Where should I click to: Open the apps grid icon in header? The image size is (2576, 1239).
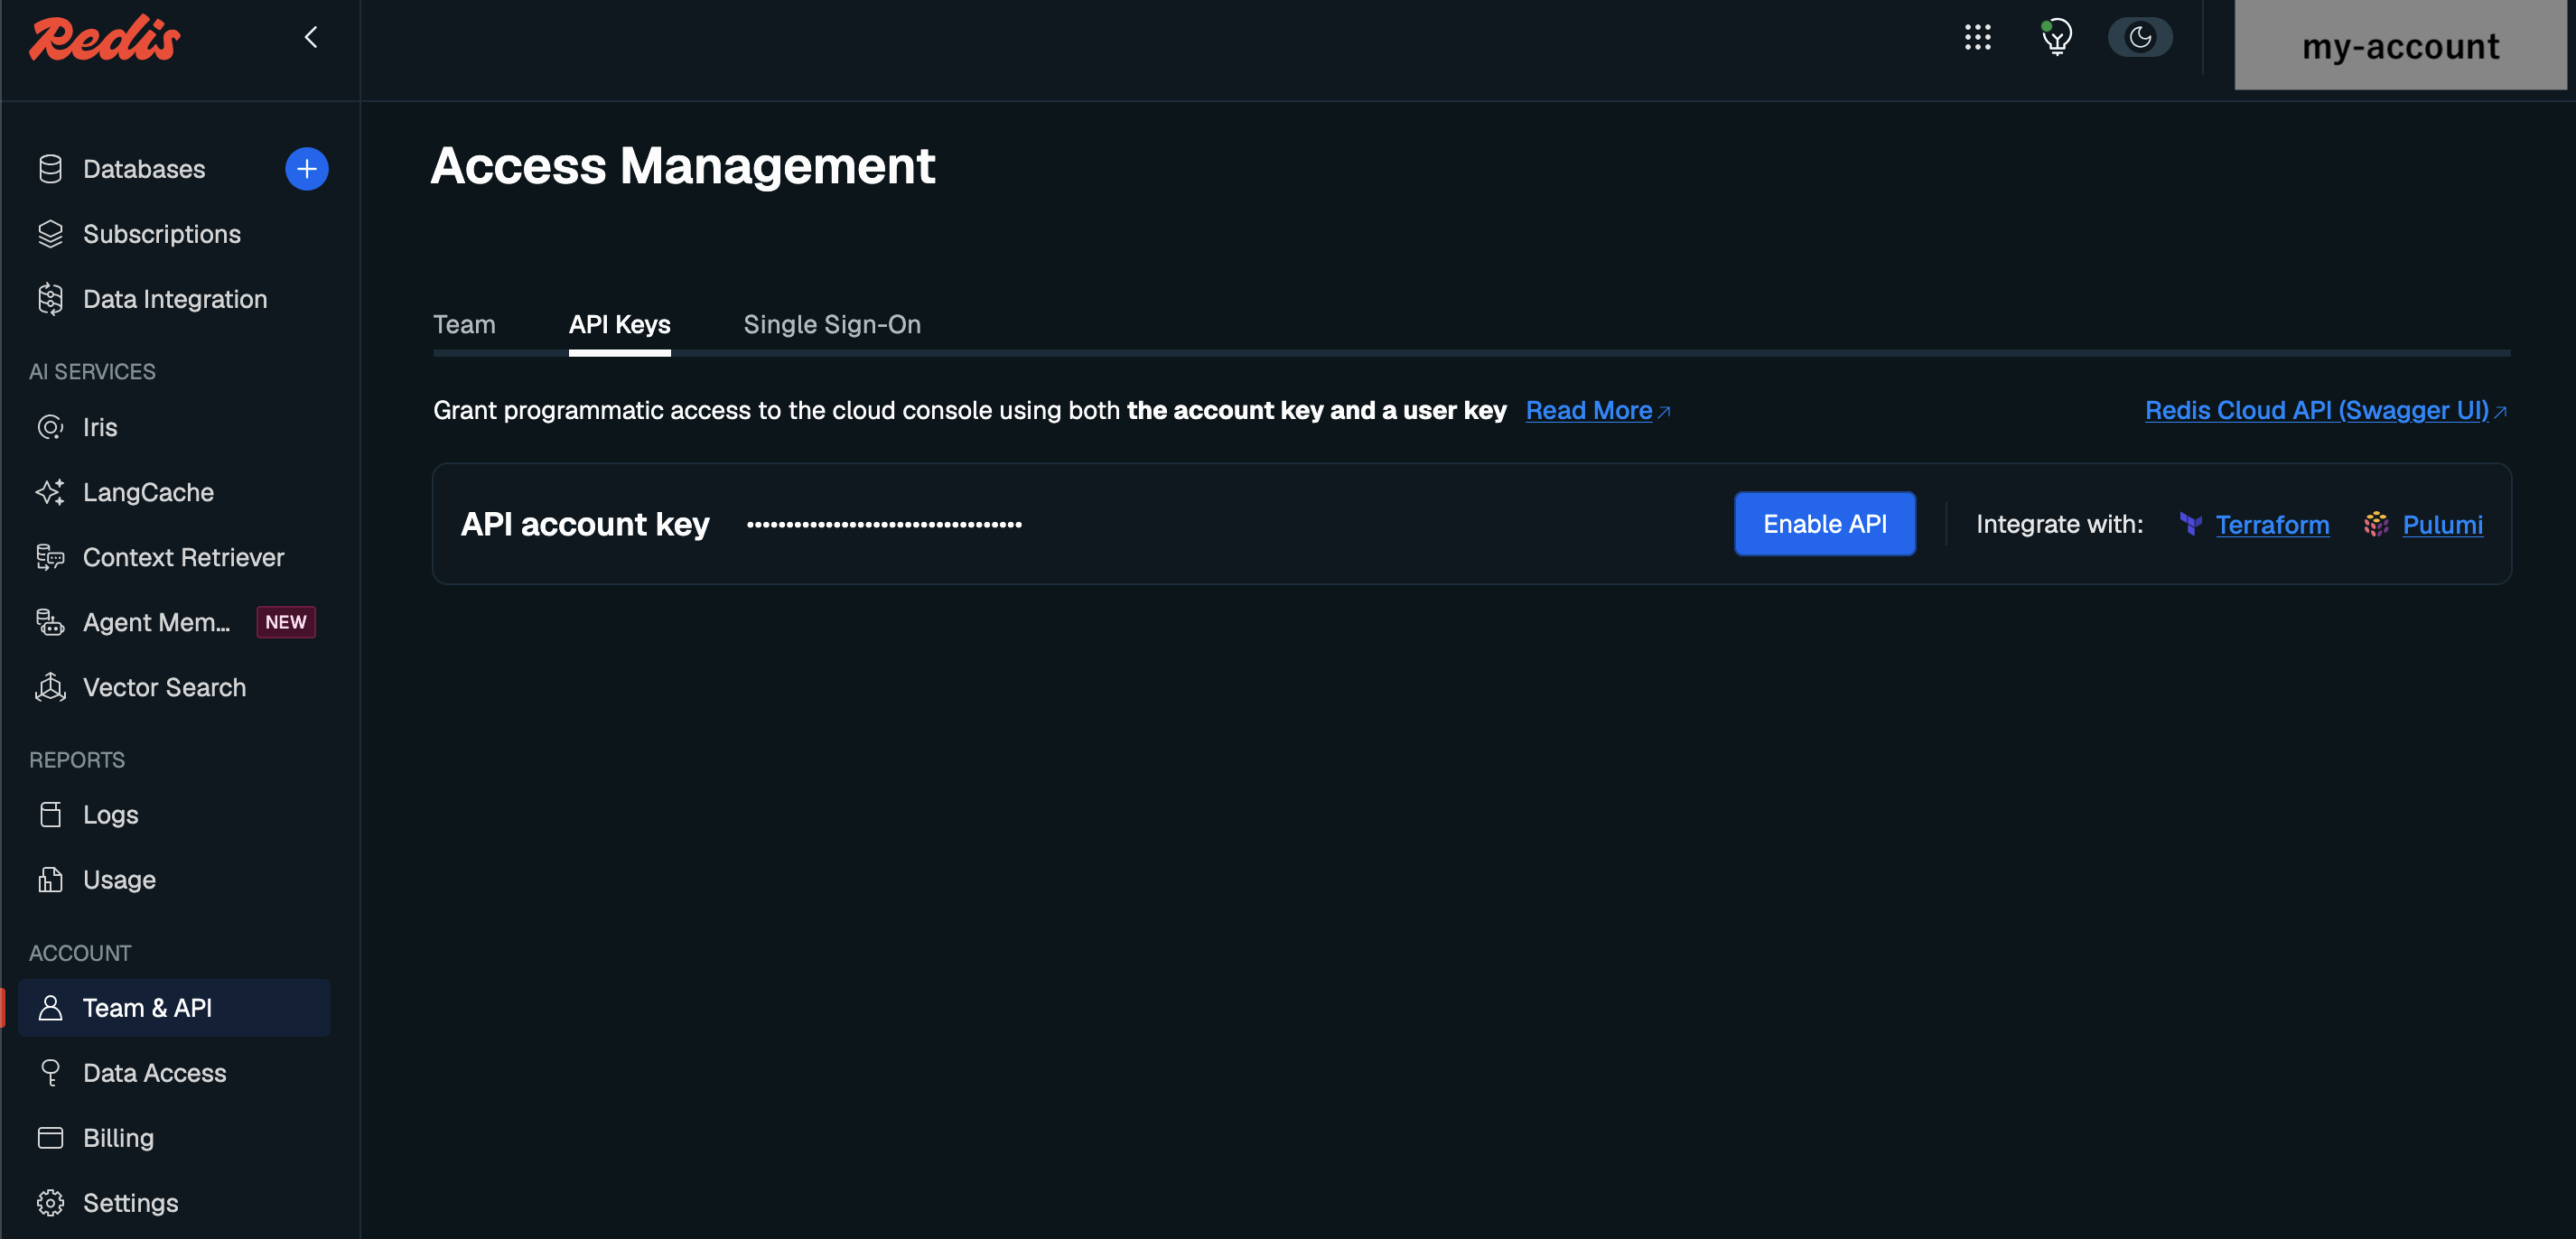tap(1978, 38)
